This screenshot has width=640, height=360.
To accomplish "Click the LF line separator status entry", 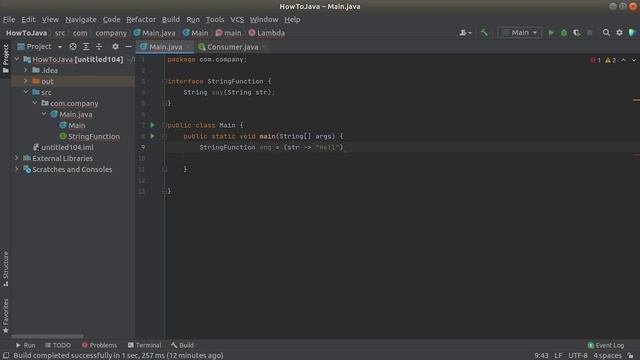I will [x=558, y=356].
